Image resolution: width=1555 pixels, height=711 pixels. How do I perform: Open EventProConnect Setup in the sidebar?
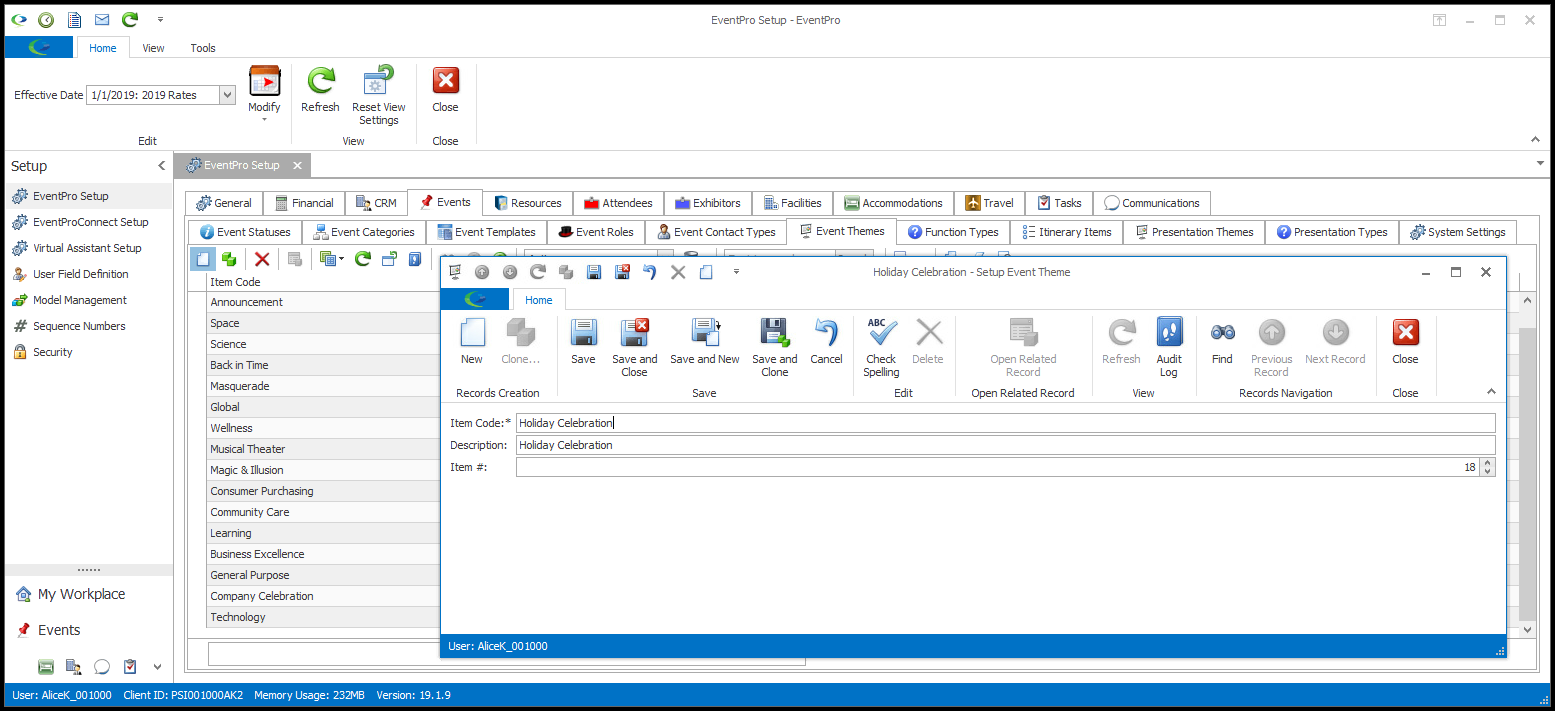(90, 222)
